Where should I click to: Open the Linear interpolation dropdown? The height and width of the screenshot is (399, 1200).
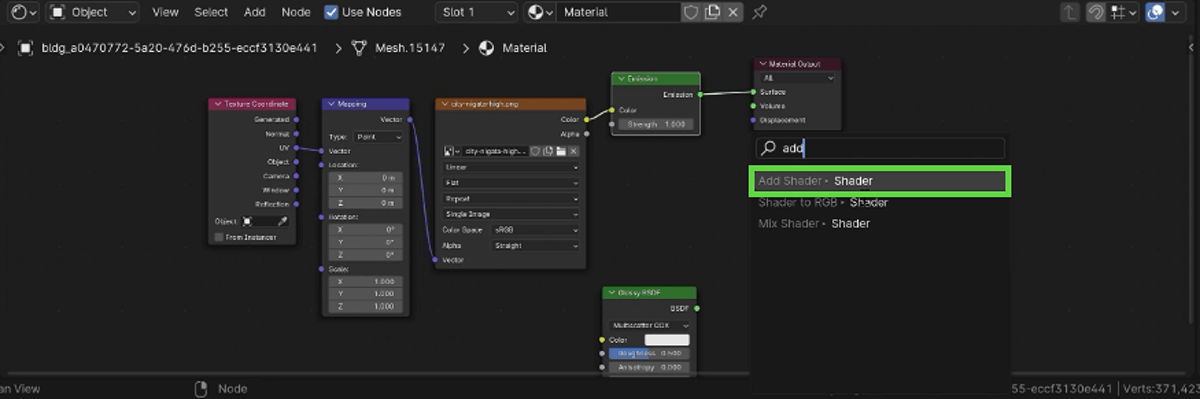tap(511, 167)
